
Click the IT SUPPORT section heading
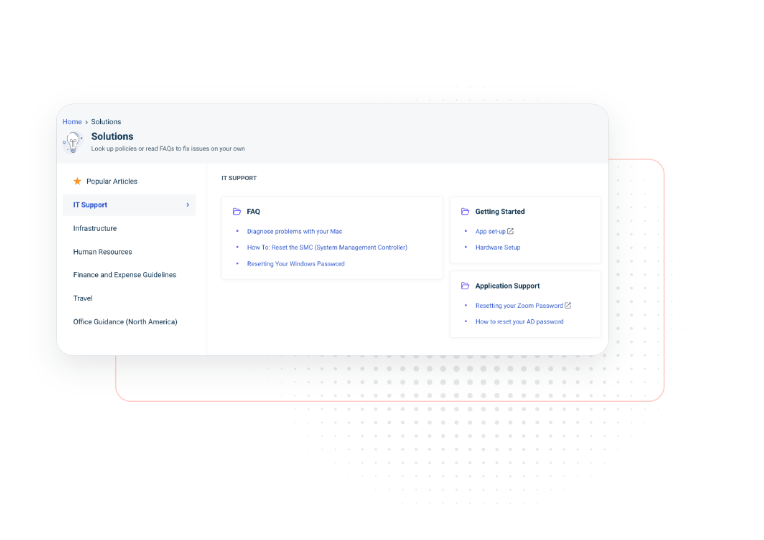pyautogui.click(x=239, y=178)
